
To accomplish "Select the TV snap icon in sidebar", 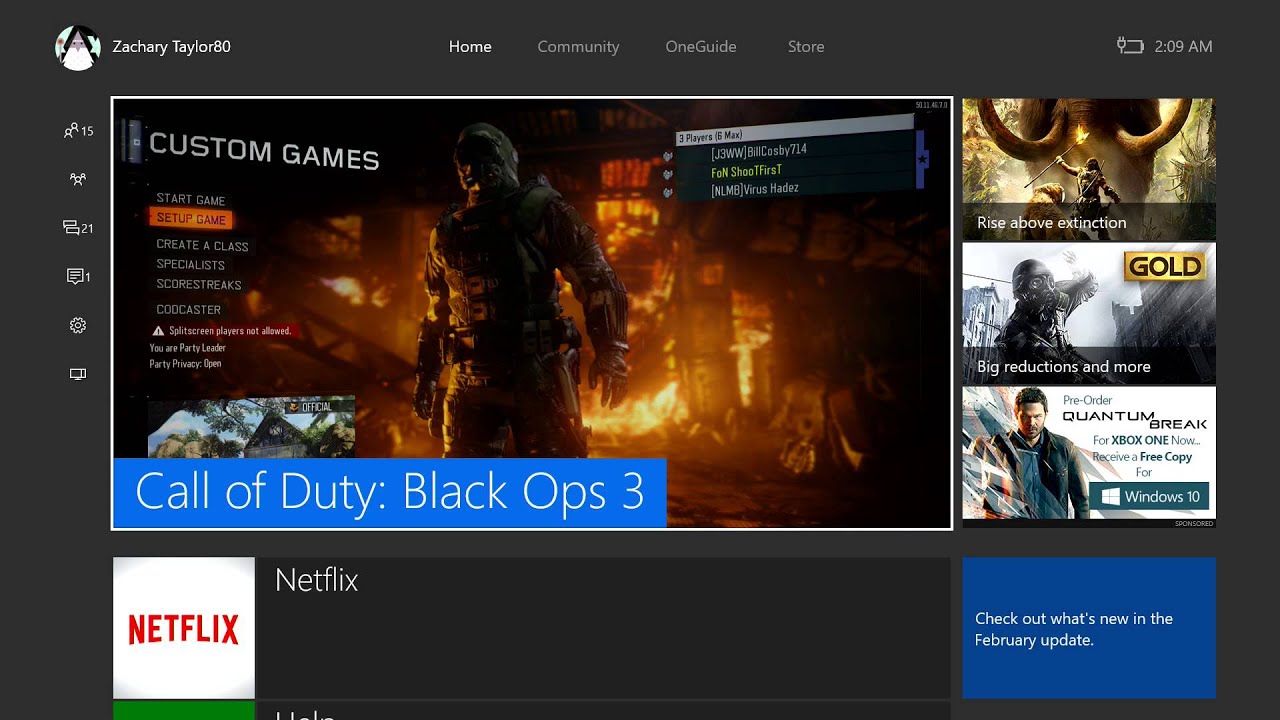I will click(78, 374).
